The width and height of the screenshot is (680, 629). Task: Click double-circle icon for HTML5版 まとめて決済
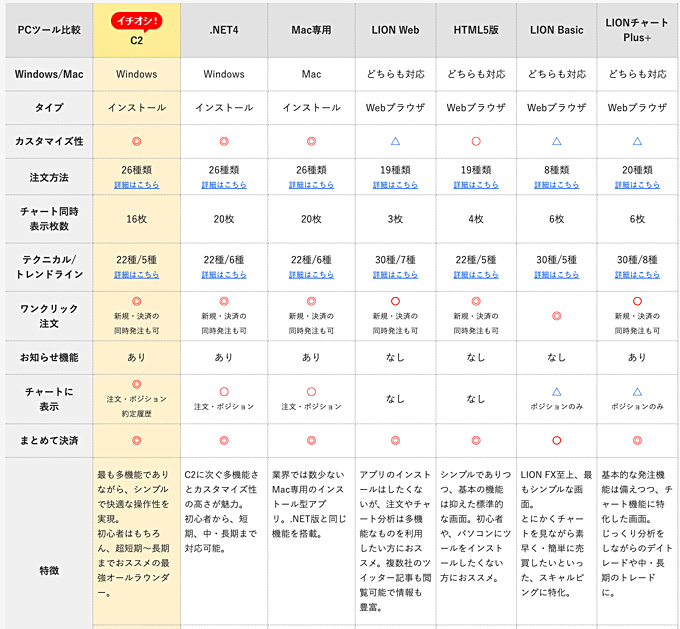click(x=476, y=441)
